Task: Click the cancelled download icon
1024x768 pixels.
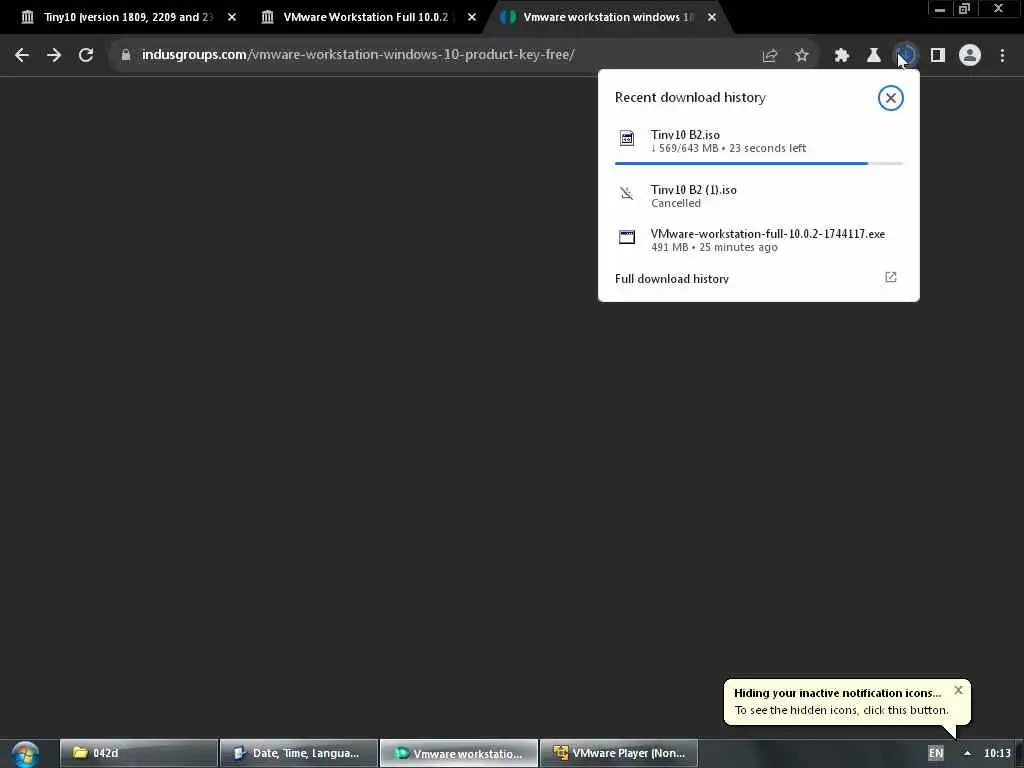Action: coord(627,193)
